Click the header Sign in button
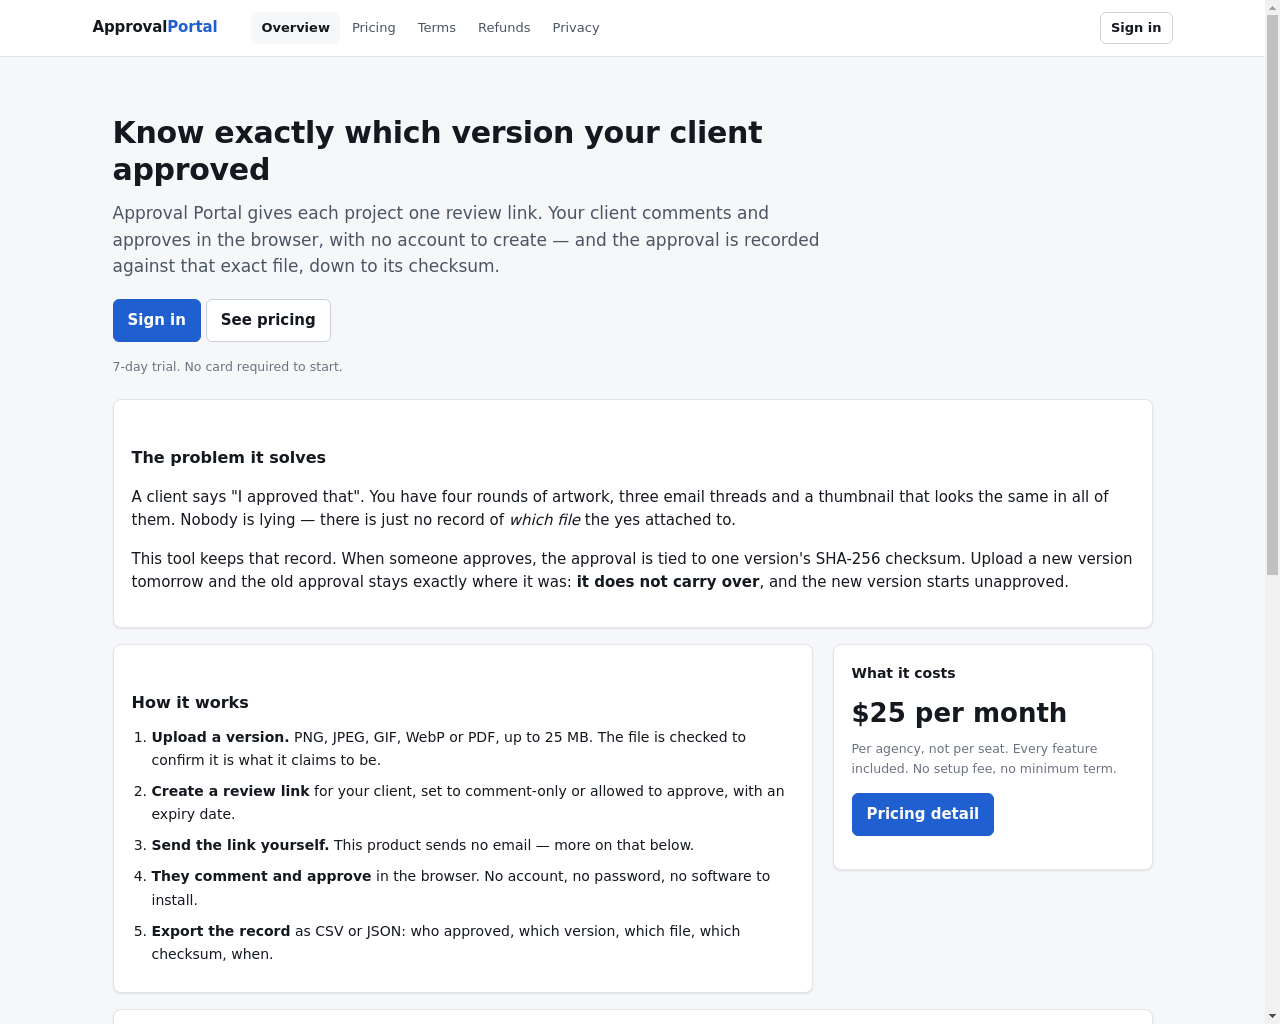The width and height of the screenshot is (1280, 1024). pos(1136,28)
